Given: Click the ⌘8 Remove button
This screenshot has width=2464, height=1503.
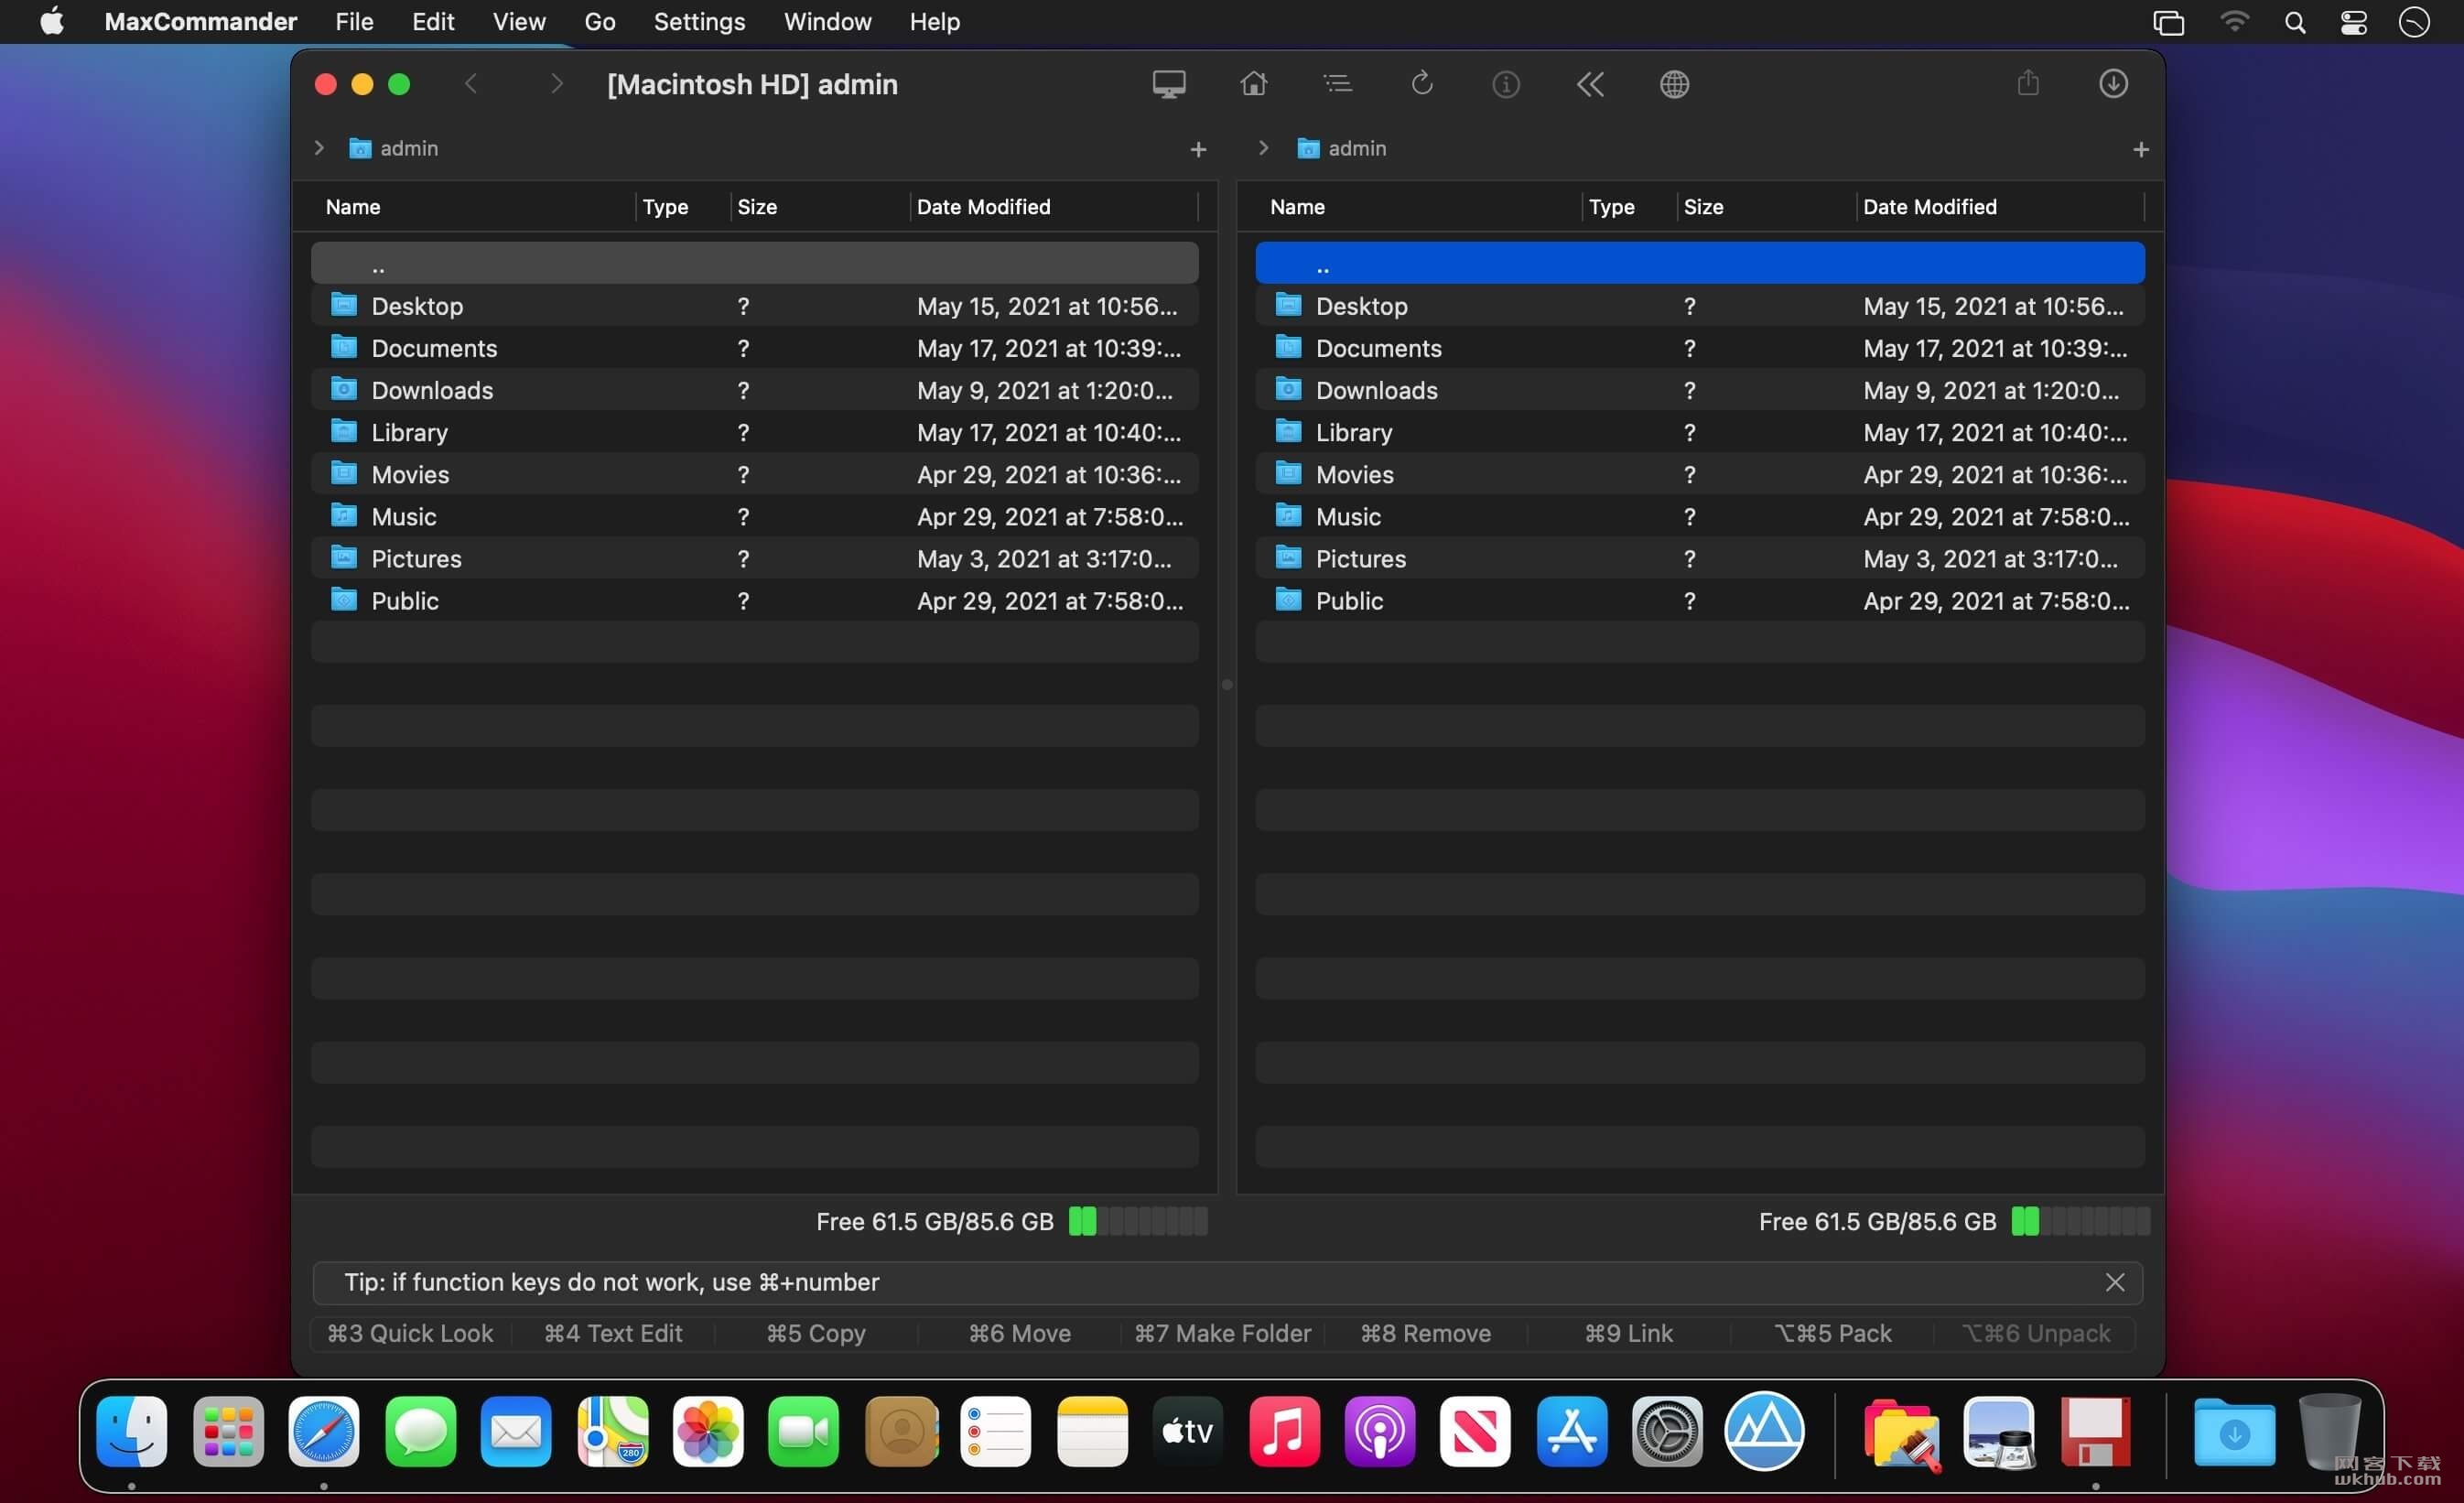Looking at the screenshot, I should coord(1425,1333).
